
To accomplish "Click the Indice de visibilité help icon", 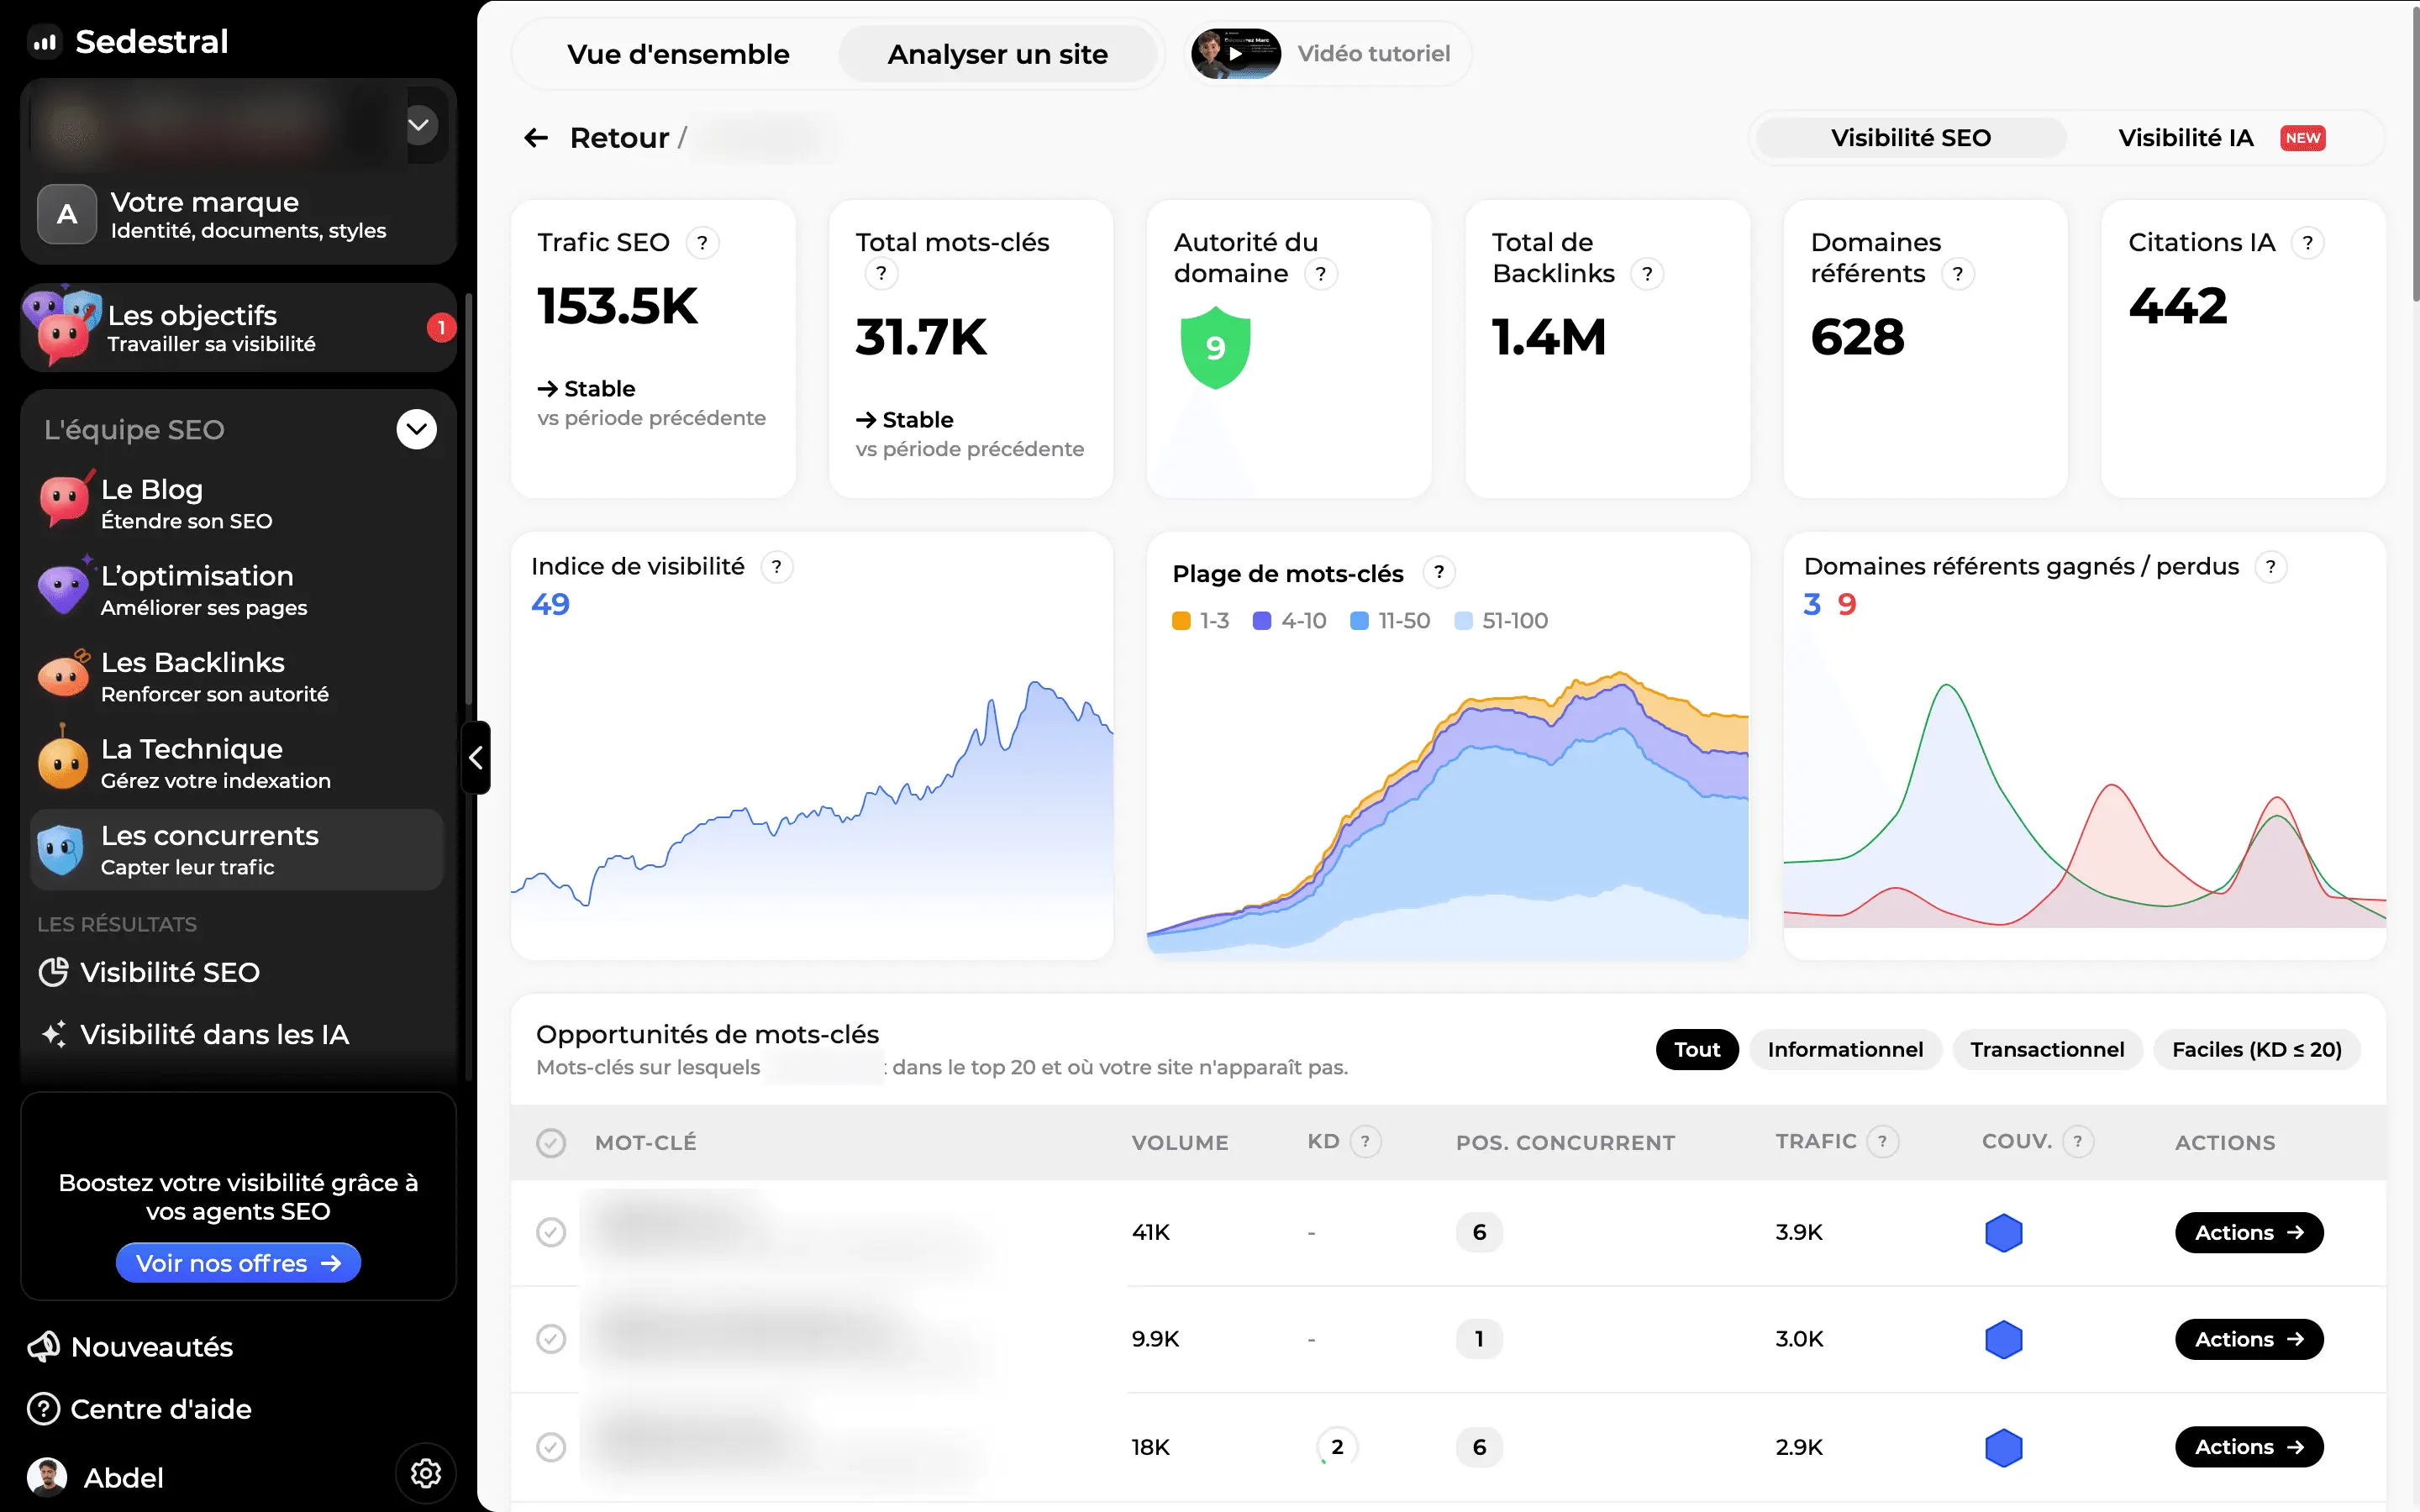I will coord(776,567).
